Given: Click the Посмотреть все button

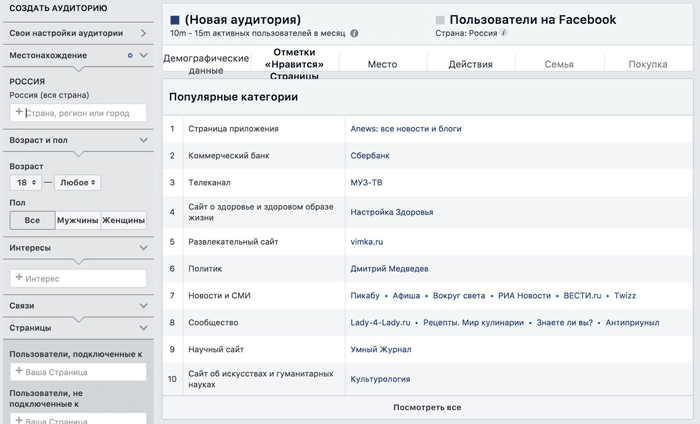Looking at the screenshot, I should coord(427,407).
